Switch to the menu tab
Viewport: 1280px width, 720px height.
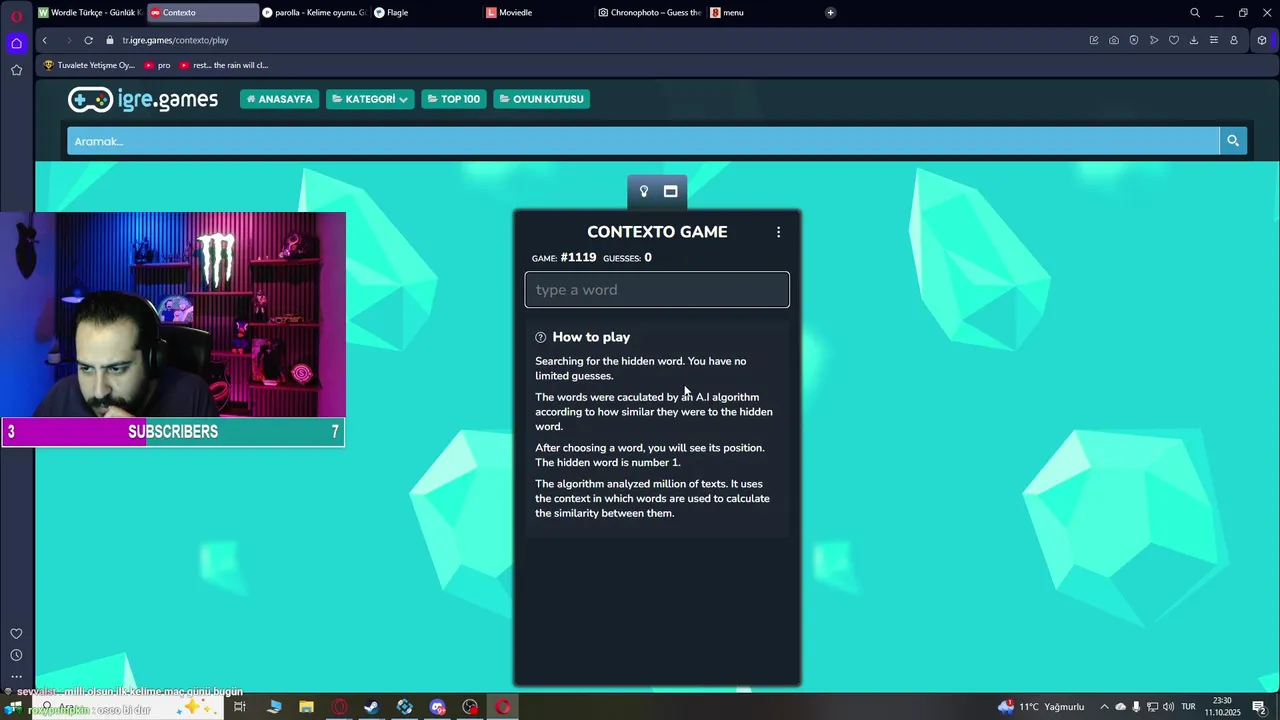[763, 13]
